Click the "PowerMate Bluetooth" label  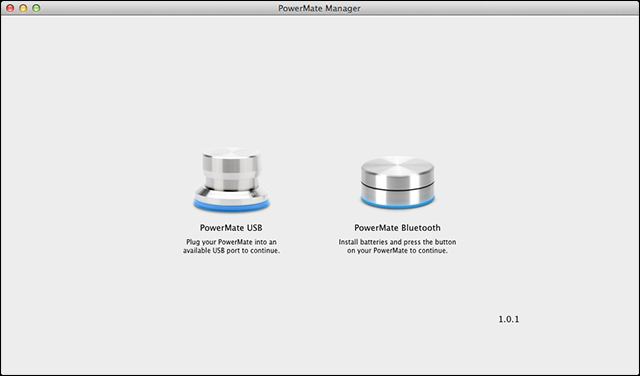pos(397,228)
